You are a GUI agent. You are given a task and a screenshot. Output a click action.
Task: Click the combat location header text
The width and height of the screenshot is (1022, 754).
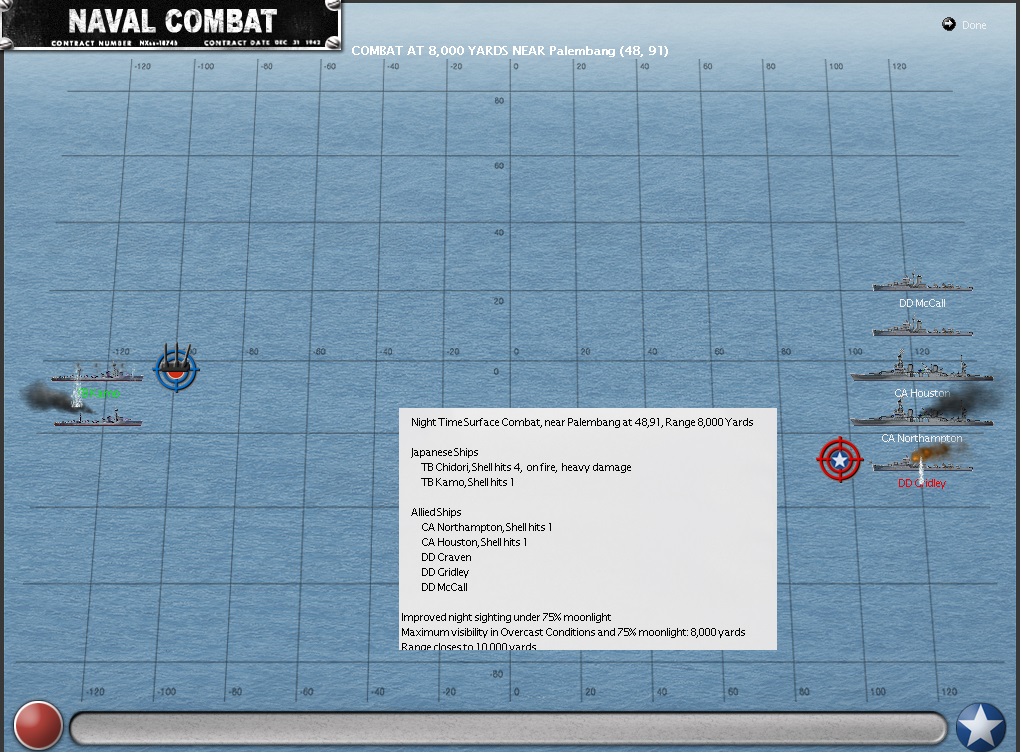point(510,51)
